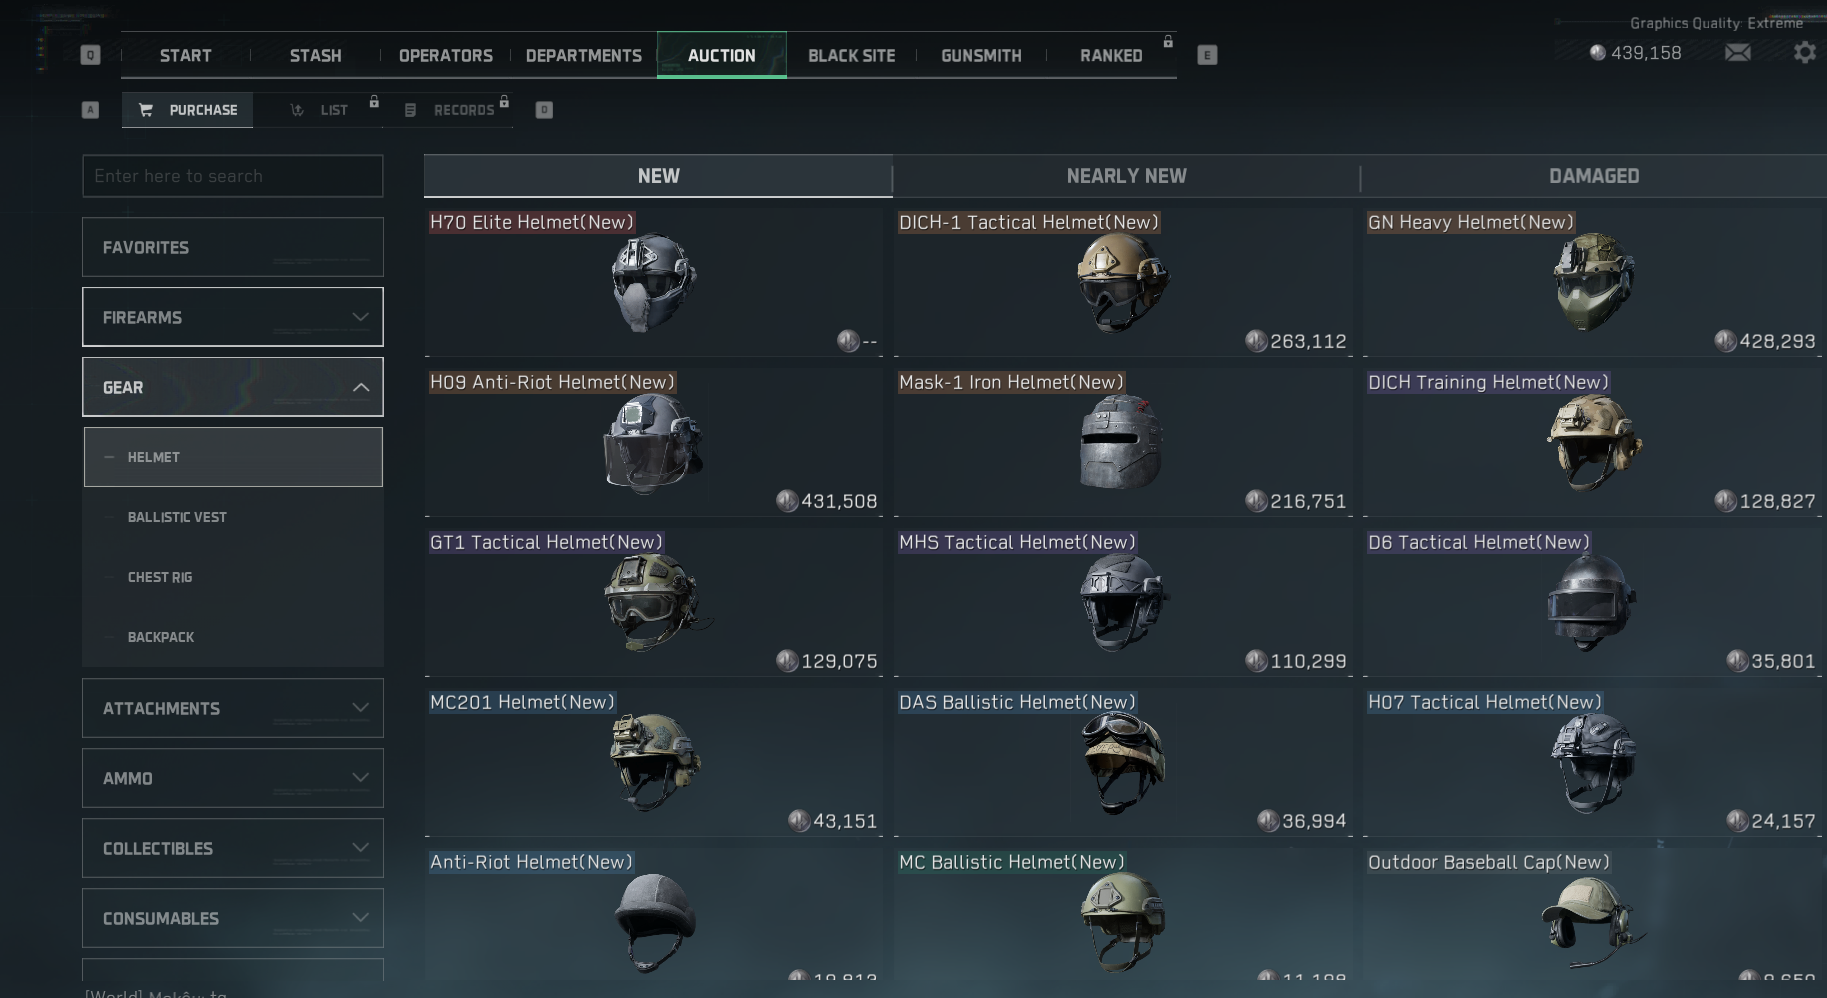The height and width of the screenshot is (998, 1827).
Task: Click the shopping cart Purchase icon
Action: pos(146,110)
